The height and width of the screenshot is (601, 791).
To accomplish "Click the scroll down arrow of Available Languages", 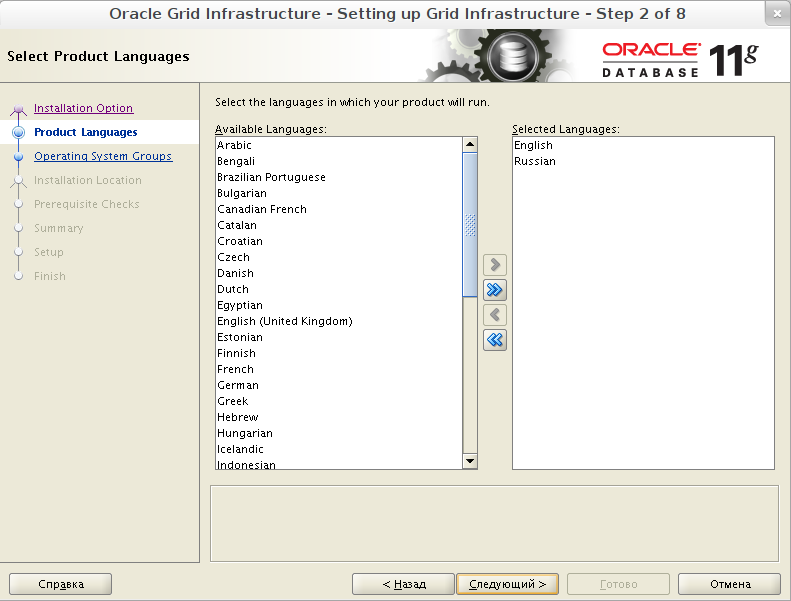I will [x=470, y=461].
